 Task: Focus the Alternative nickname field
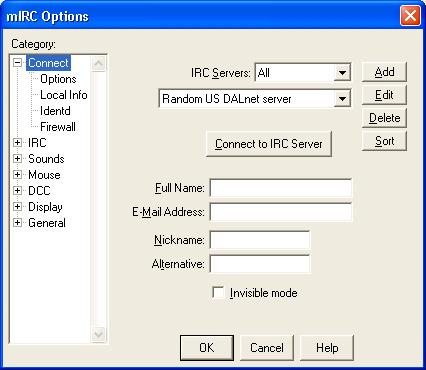[x=260, y=264]
